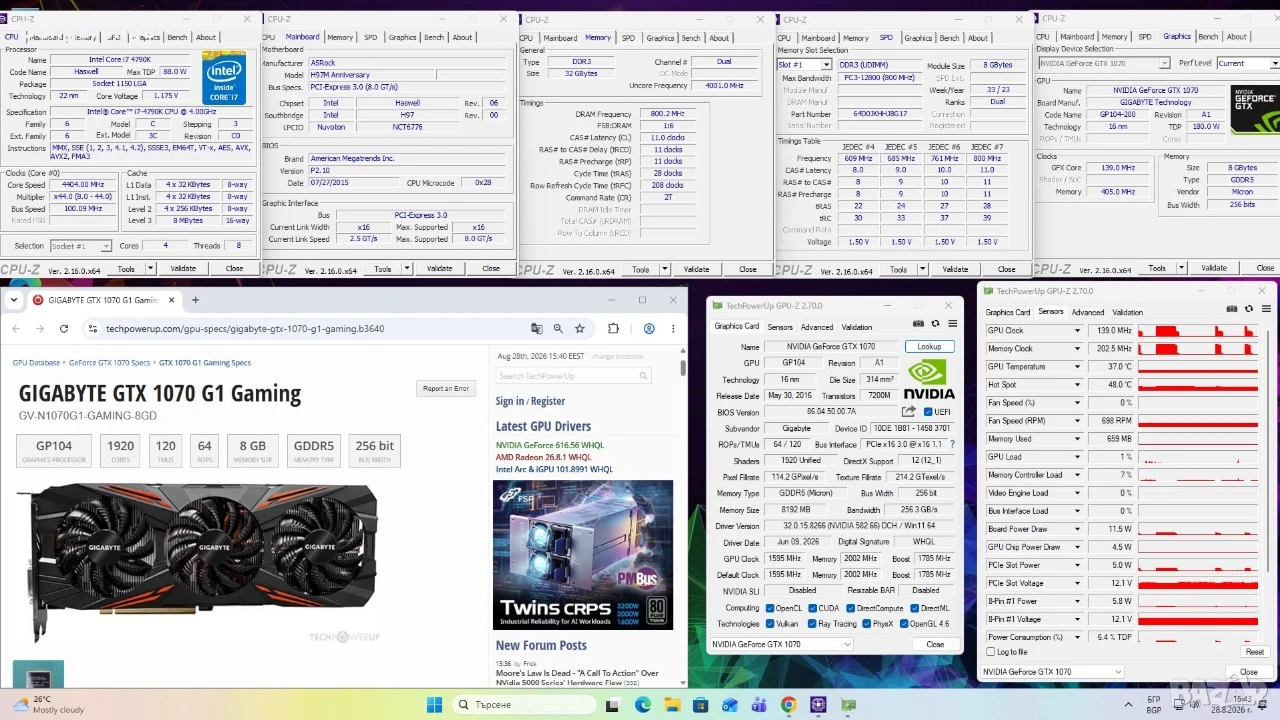Open the SPD tab in CPU-Z Memory window
Screen dimensions: 1280x720
pyautogui.click(x=628, y=38)
